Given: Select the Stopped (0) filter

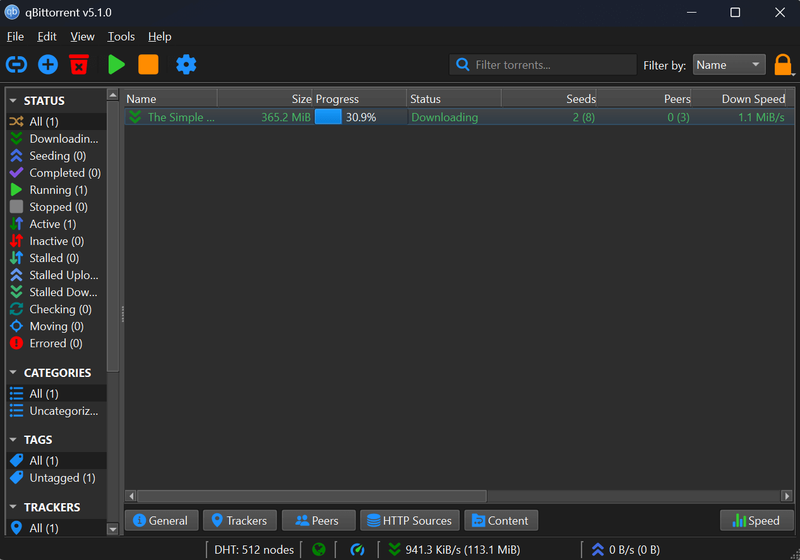Looking at the screenshot, I should pyautogui.click(x=56, y=207).
